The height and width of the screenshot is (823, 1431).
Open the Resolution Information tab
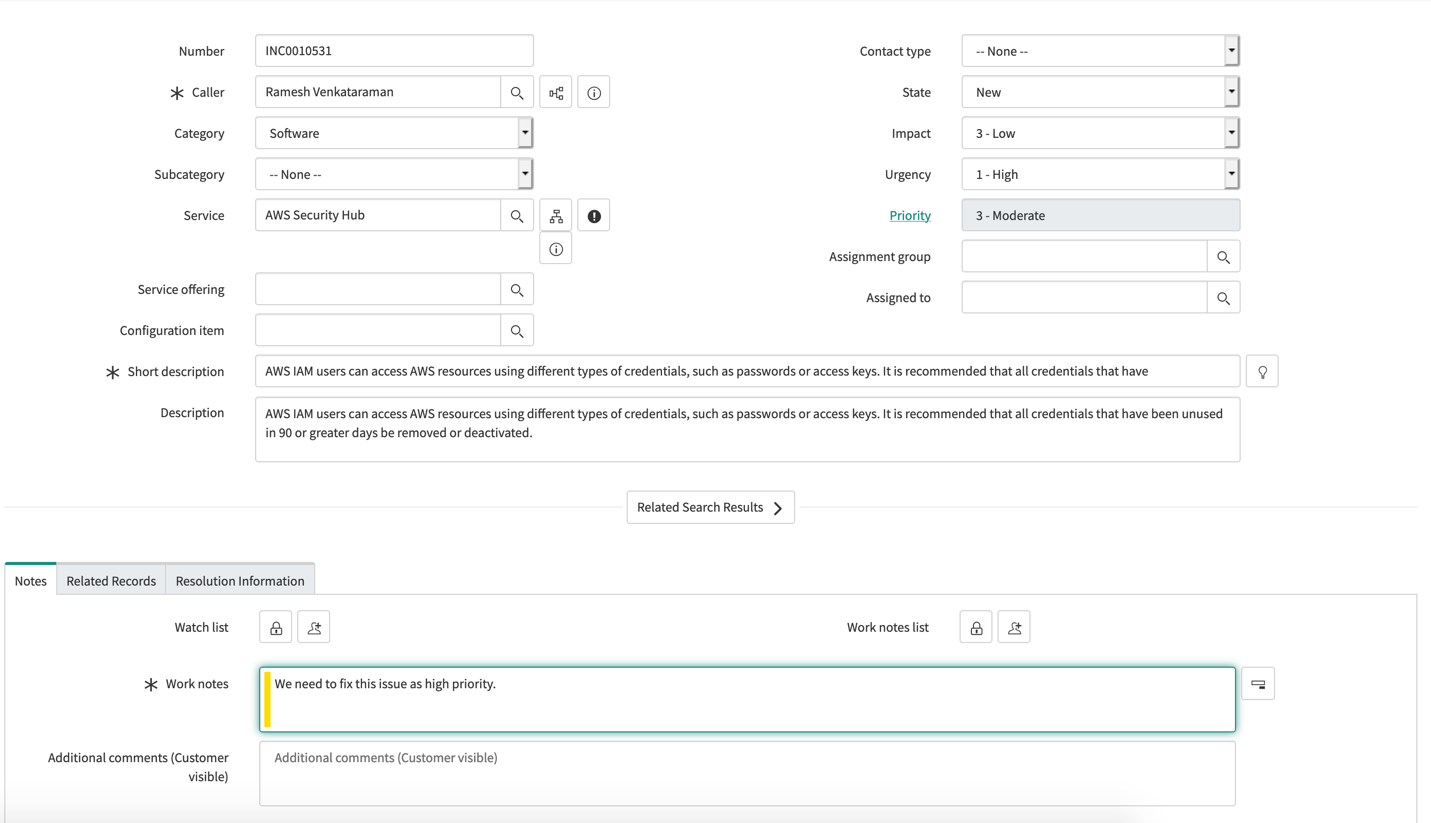(239, 580)
